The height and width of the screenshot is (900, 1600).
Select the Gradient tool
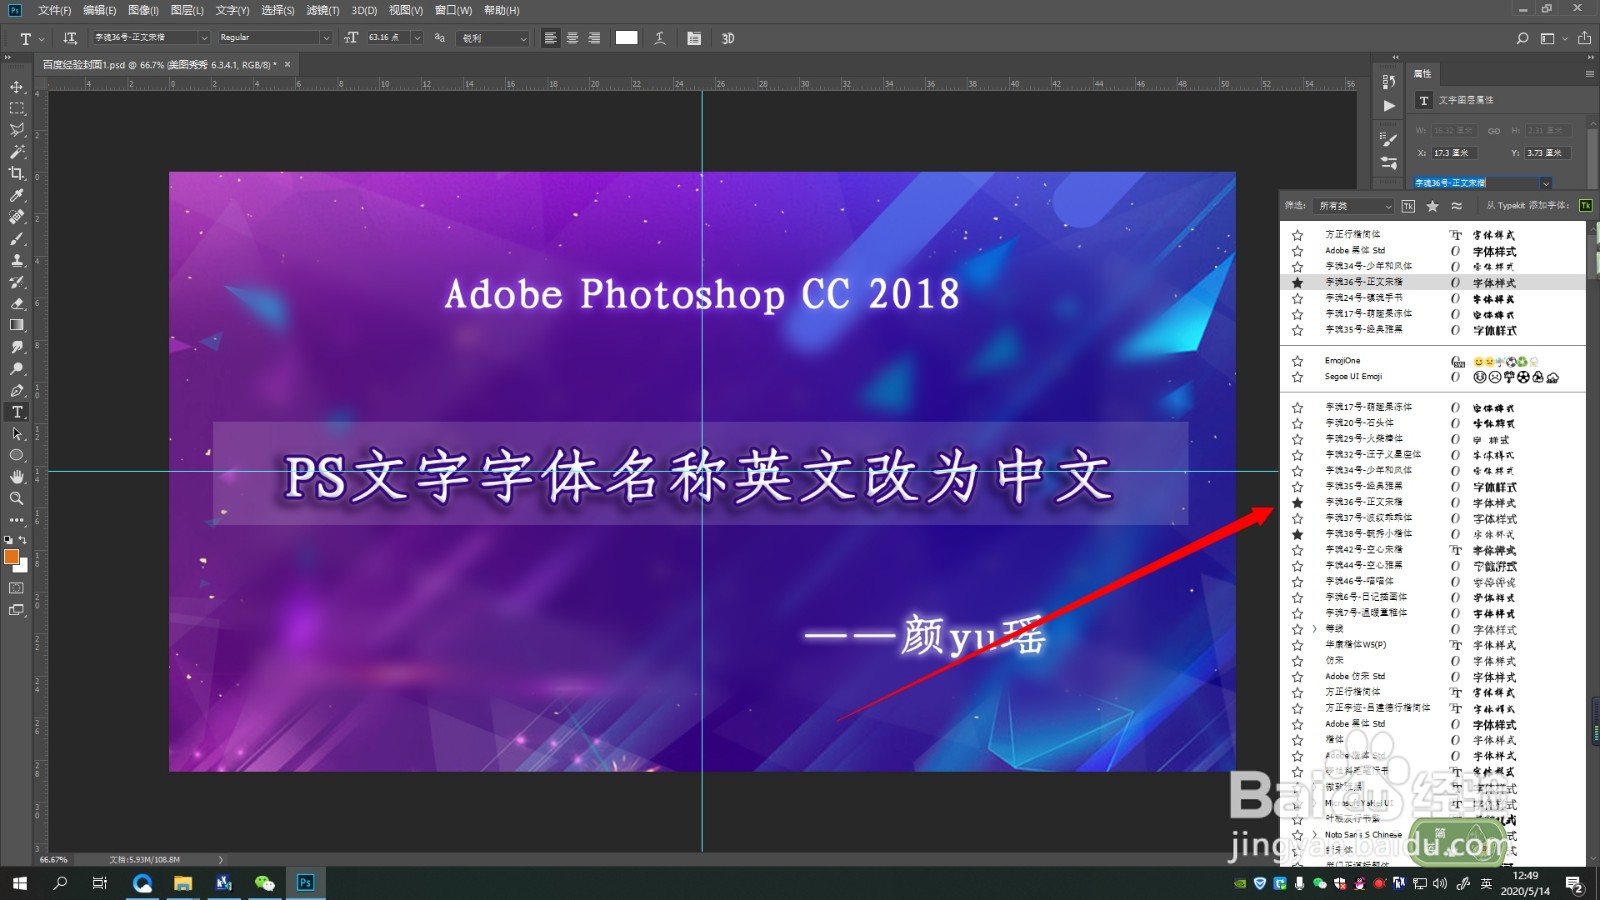pos(17,325)
